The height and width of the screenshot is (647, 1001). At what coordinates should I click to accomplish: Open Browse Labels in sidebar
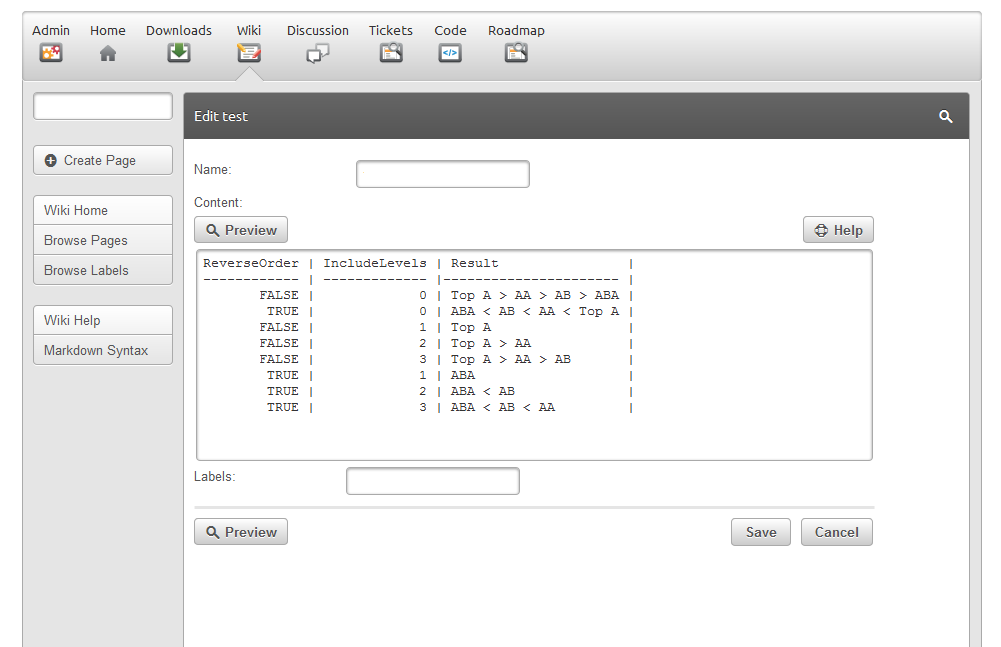[103, 270]
